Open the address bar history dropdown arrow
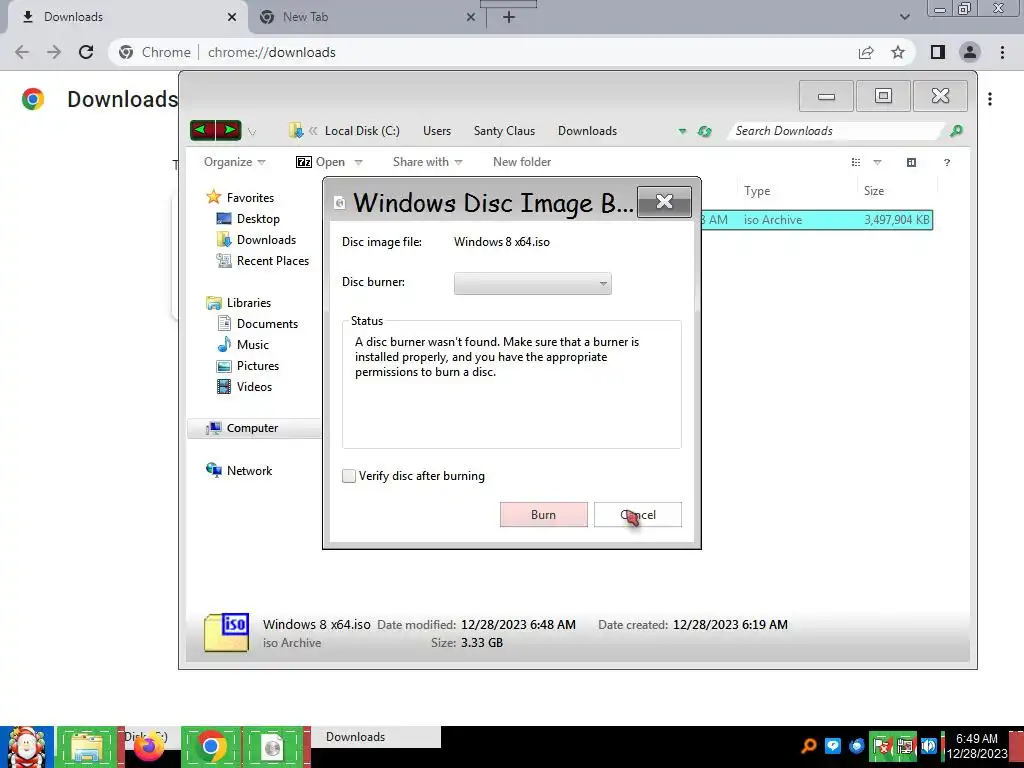1024x768 pixels. coord(682,131)
